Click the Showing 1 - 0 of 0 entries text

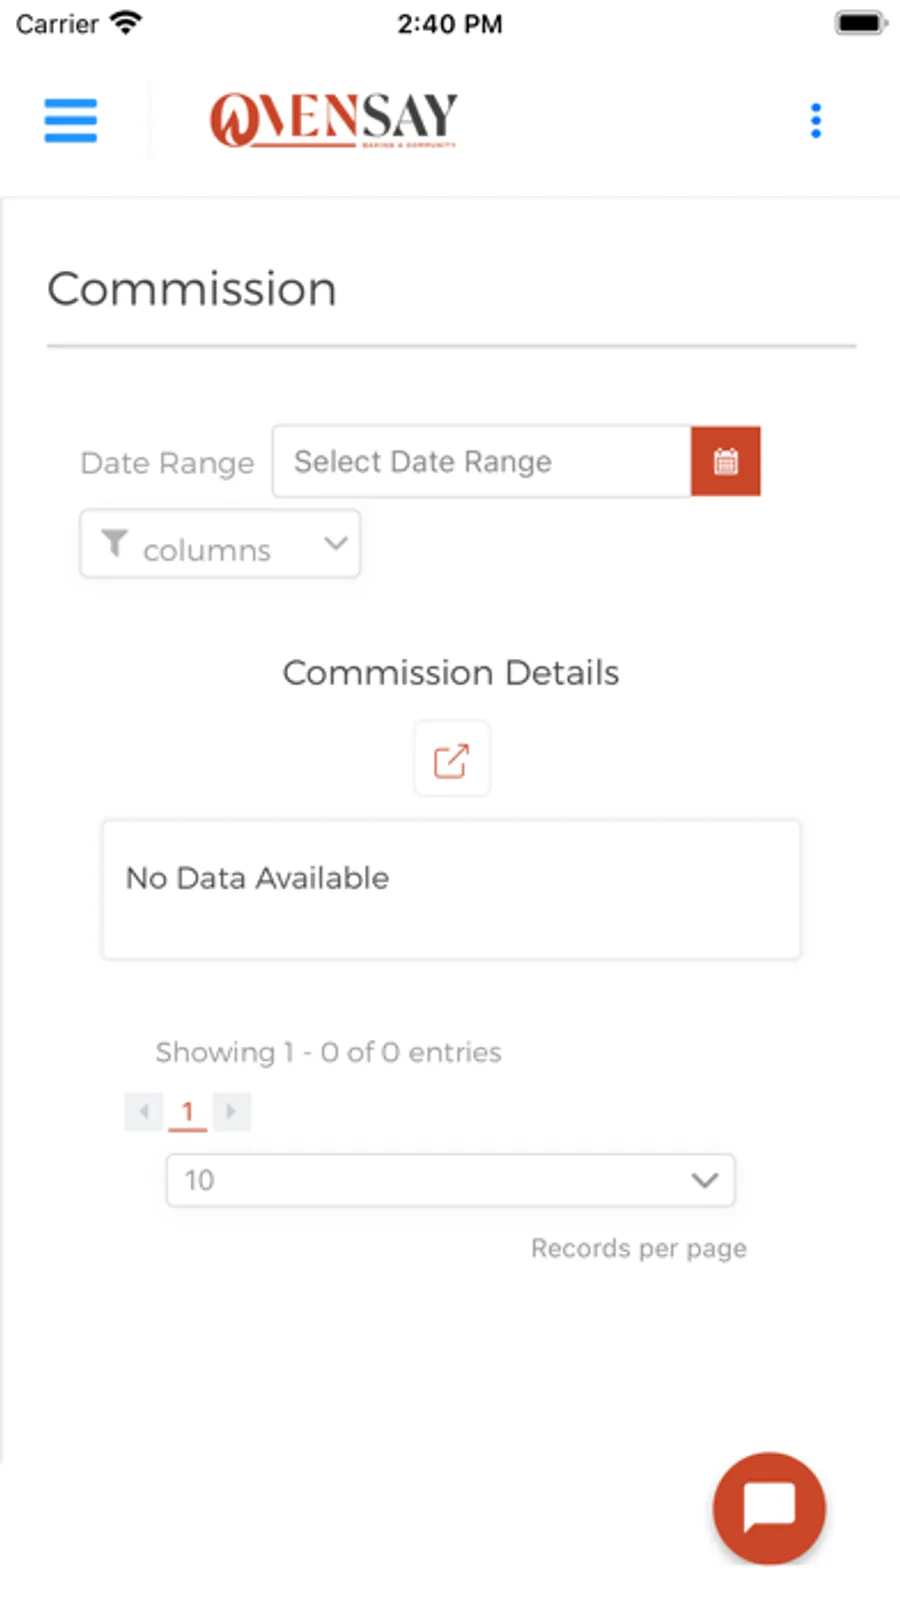coord(328,1052)
